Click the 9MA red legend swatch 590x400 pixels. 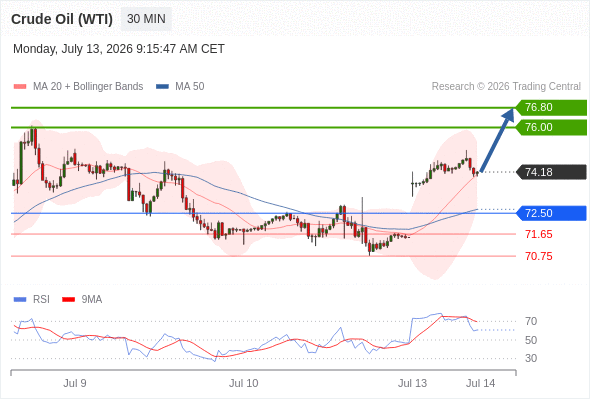click(x=68, y=300)
